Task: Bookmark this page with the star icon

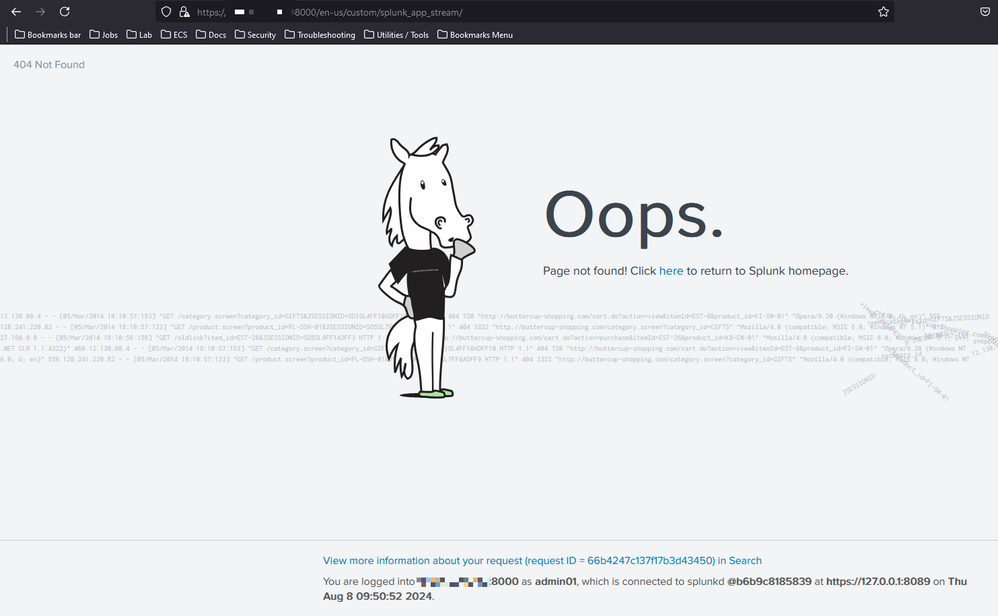Action: [883, 11]
